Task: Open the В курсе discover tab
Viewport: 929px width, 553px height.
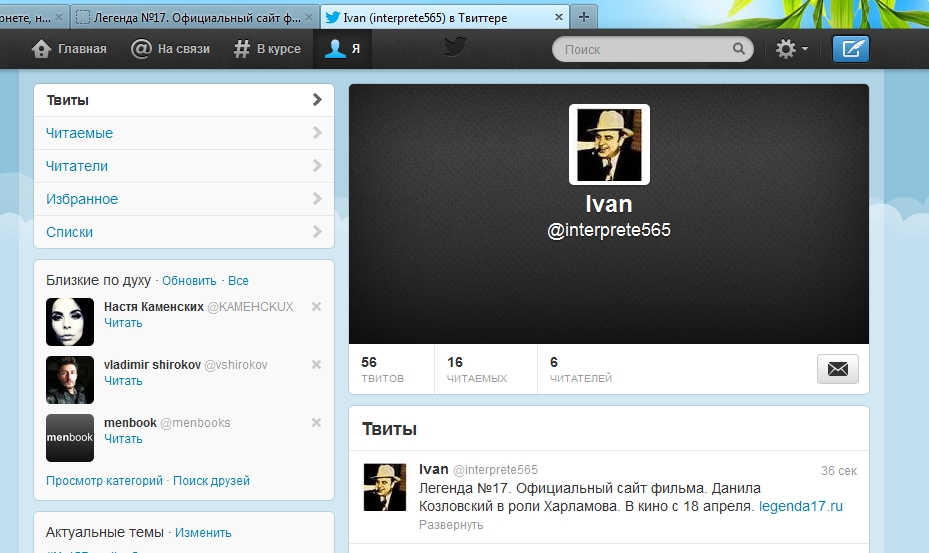Action: click(267, 49)
